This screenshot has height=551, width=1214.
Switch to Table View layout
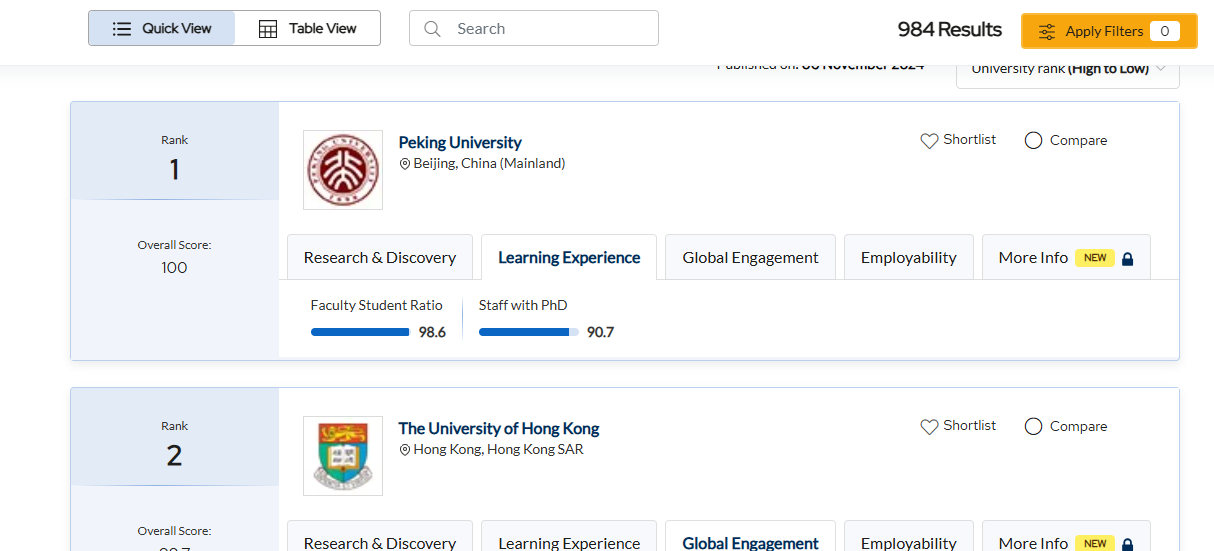(x=308, y=28)
